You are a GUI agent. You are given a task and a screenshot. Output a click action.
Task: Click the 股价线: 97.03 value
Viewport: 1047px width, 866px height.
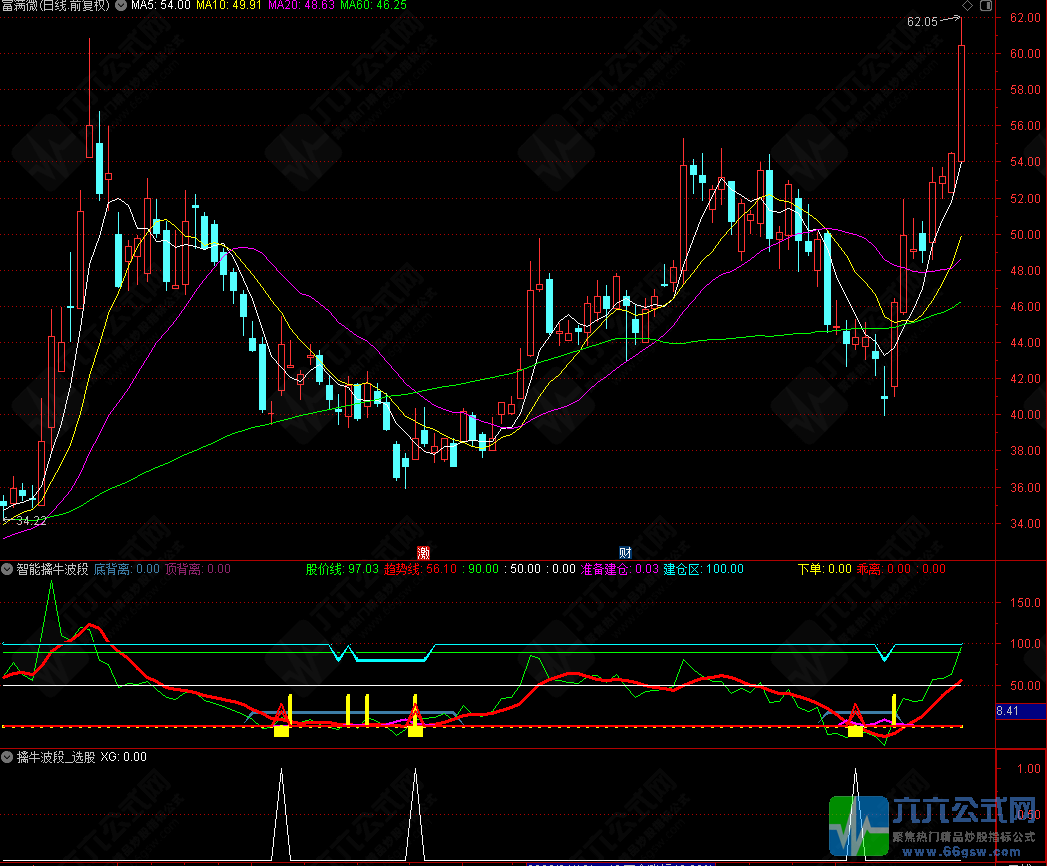click(x=342, y=570)
